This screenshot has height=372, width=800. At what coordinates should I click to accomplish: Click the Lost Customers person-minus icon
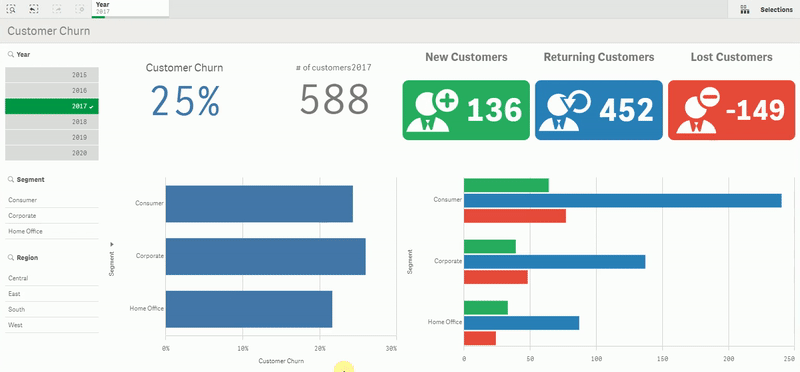coord(698,110)
